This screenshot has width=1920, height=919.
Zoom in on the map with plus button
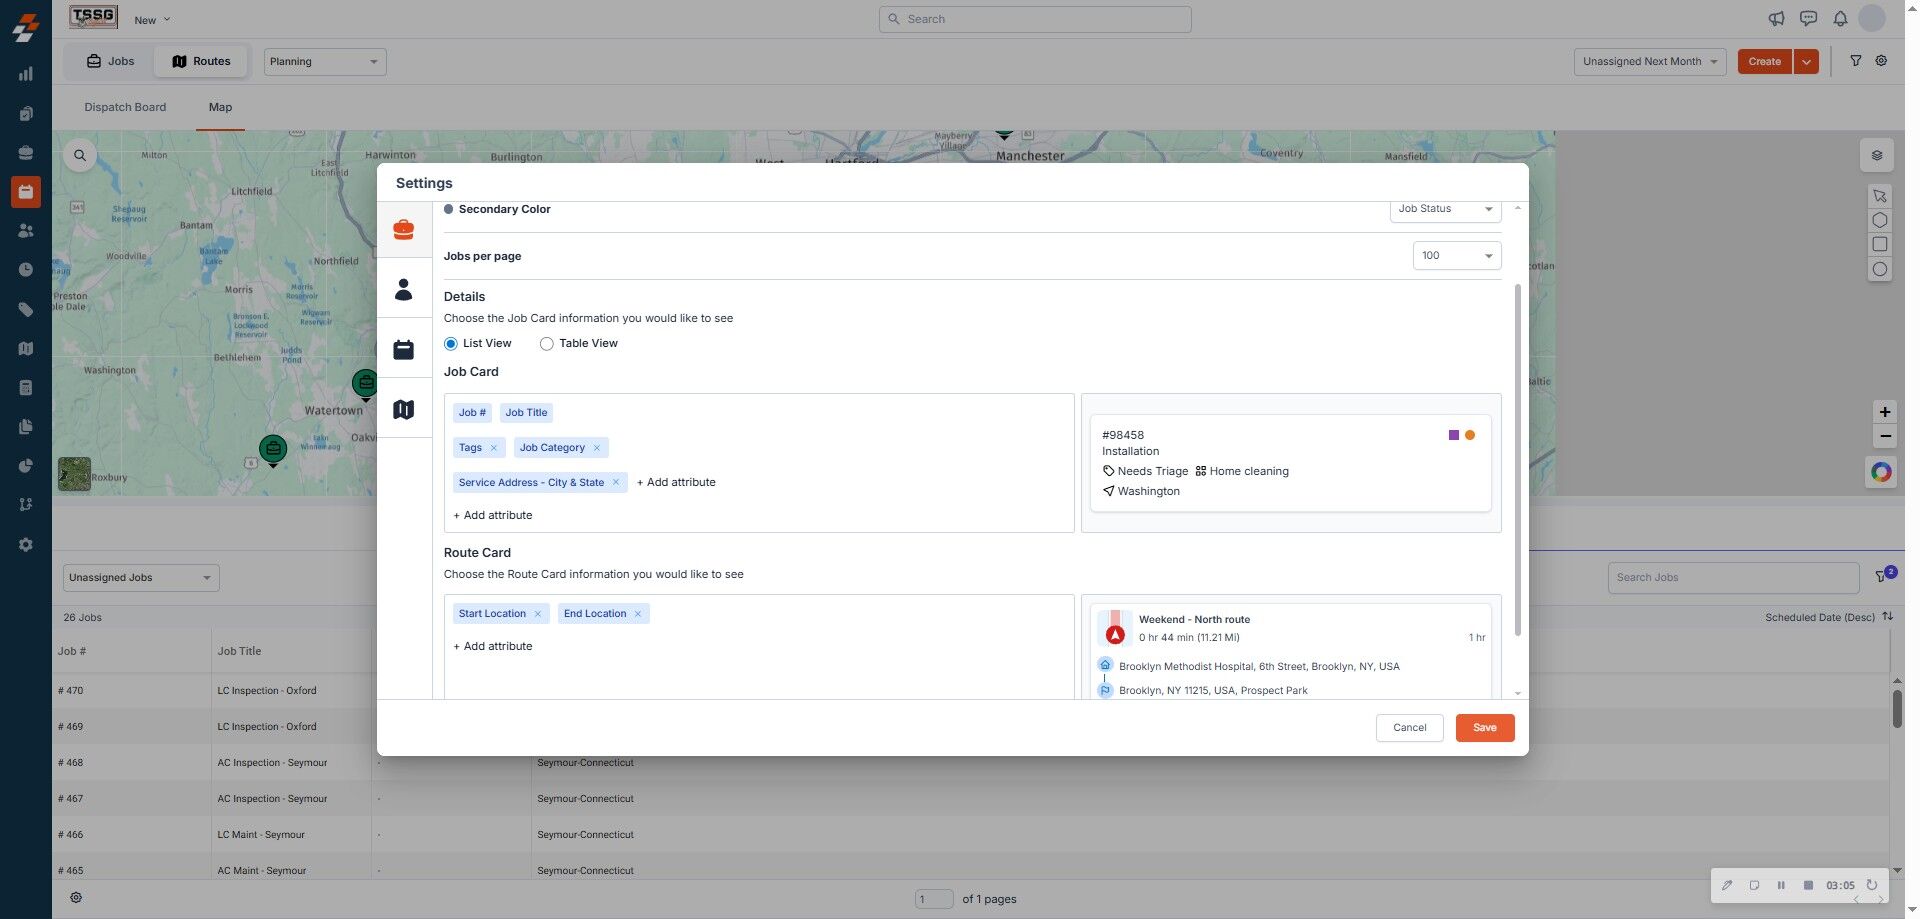pyautogui.click(x=1885, y=412)
